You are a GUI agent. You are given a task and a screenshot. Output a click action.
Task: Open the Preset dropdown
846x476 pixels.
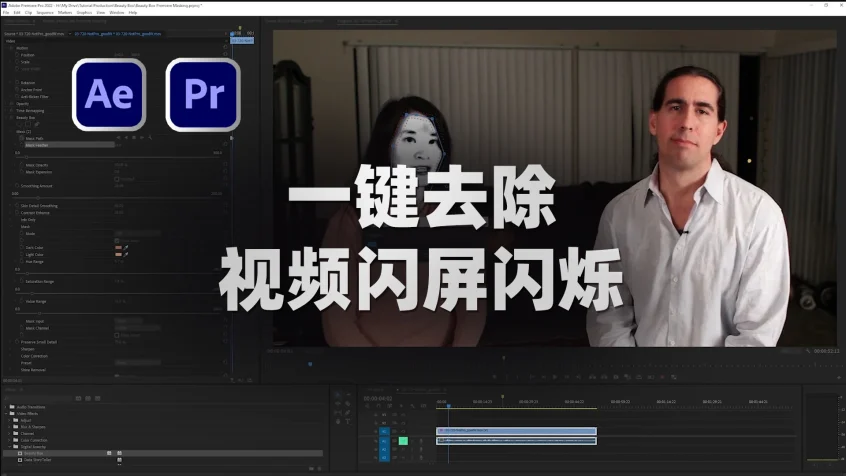pyautogui.click(x=138, y=363)
